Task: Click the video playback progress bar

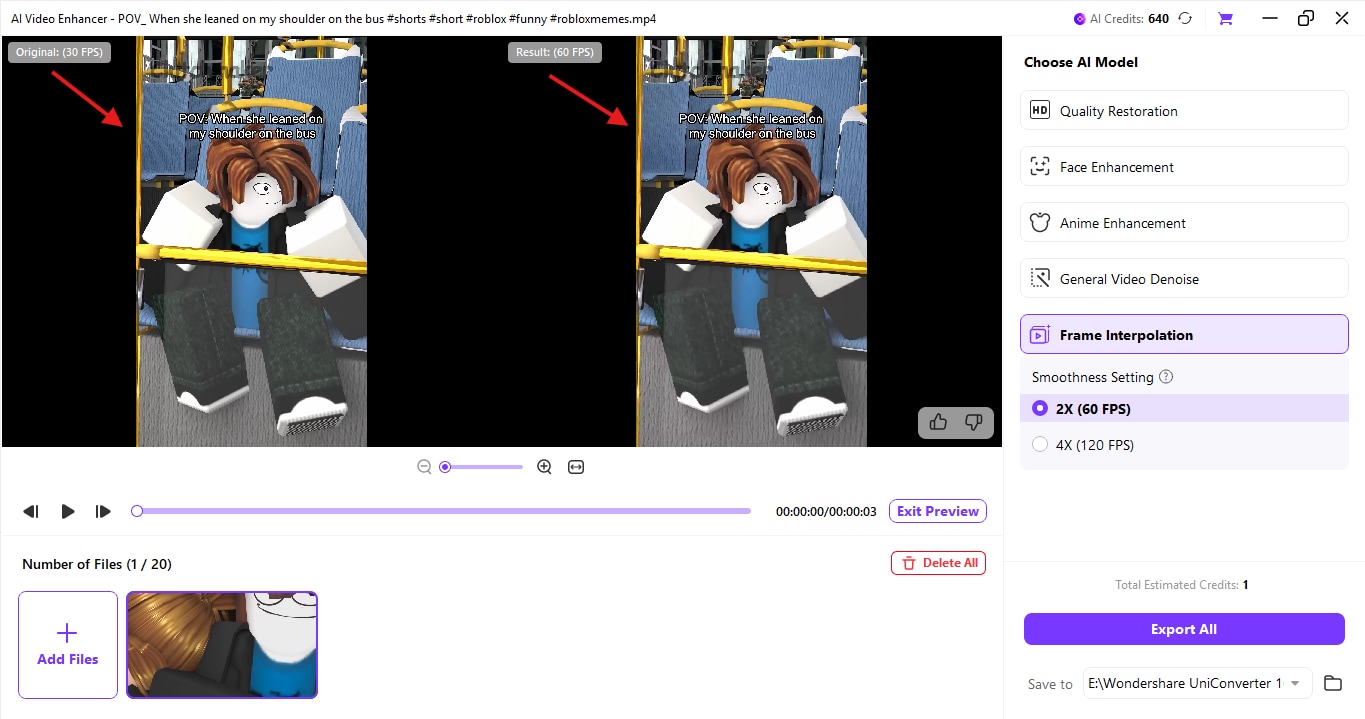Action: 441,511
